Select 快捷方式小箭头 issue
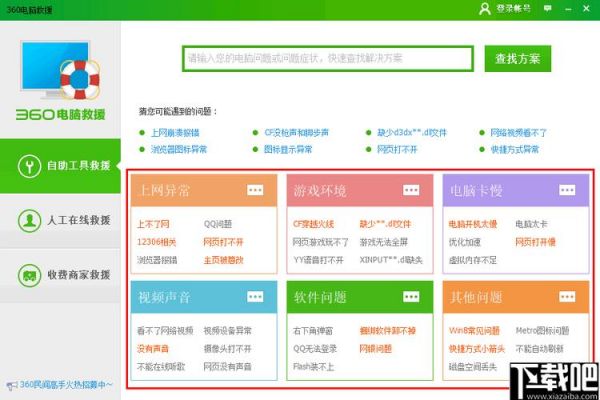 [477, 349]
